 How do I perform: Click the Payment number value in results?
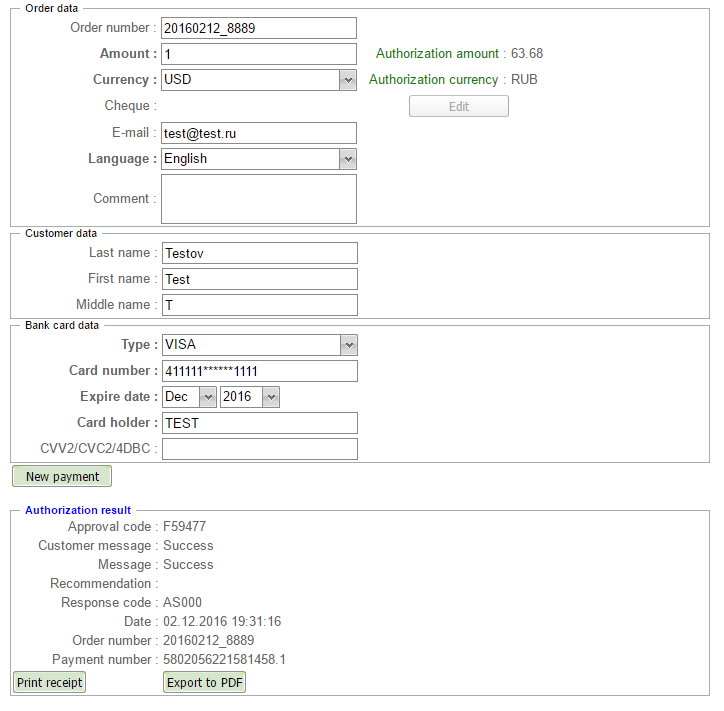(x=224, y=660)
